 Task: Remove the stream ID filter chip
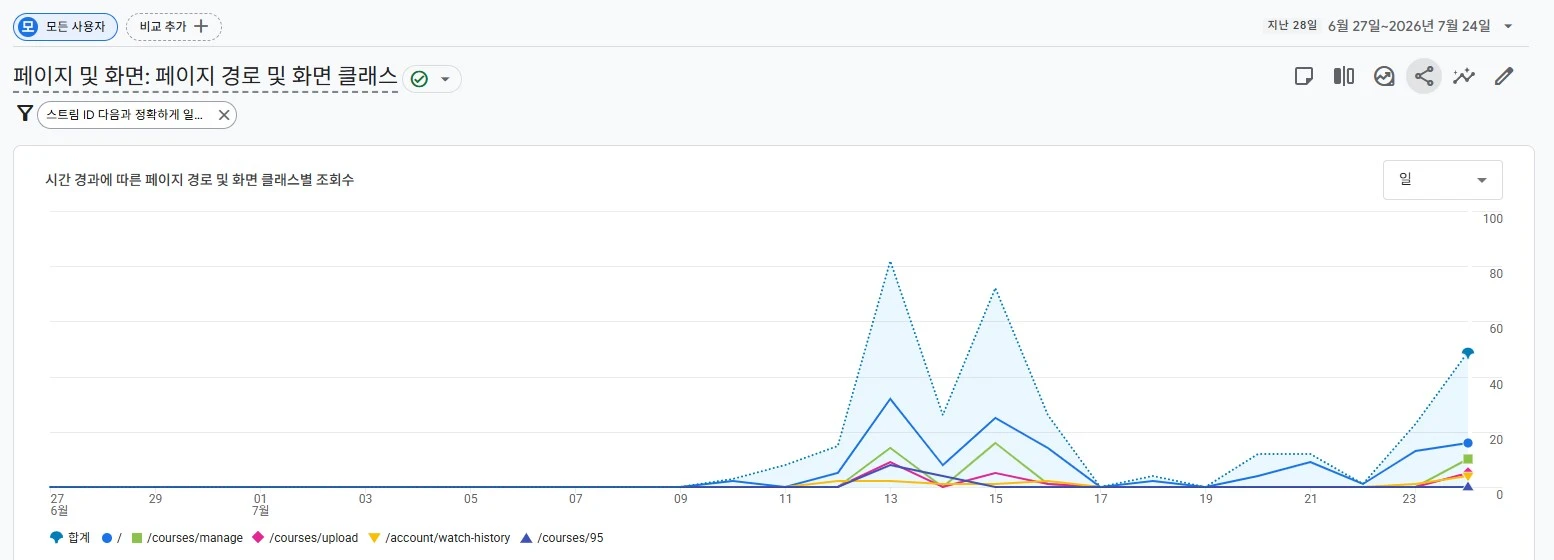[224, 115]
